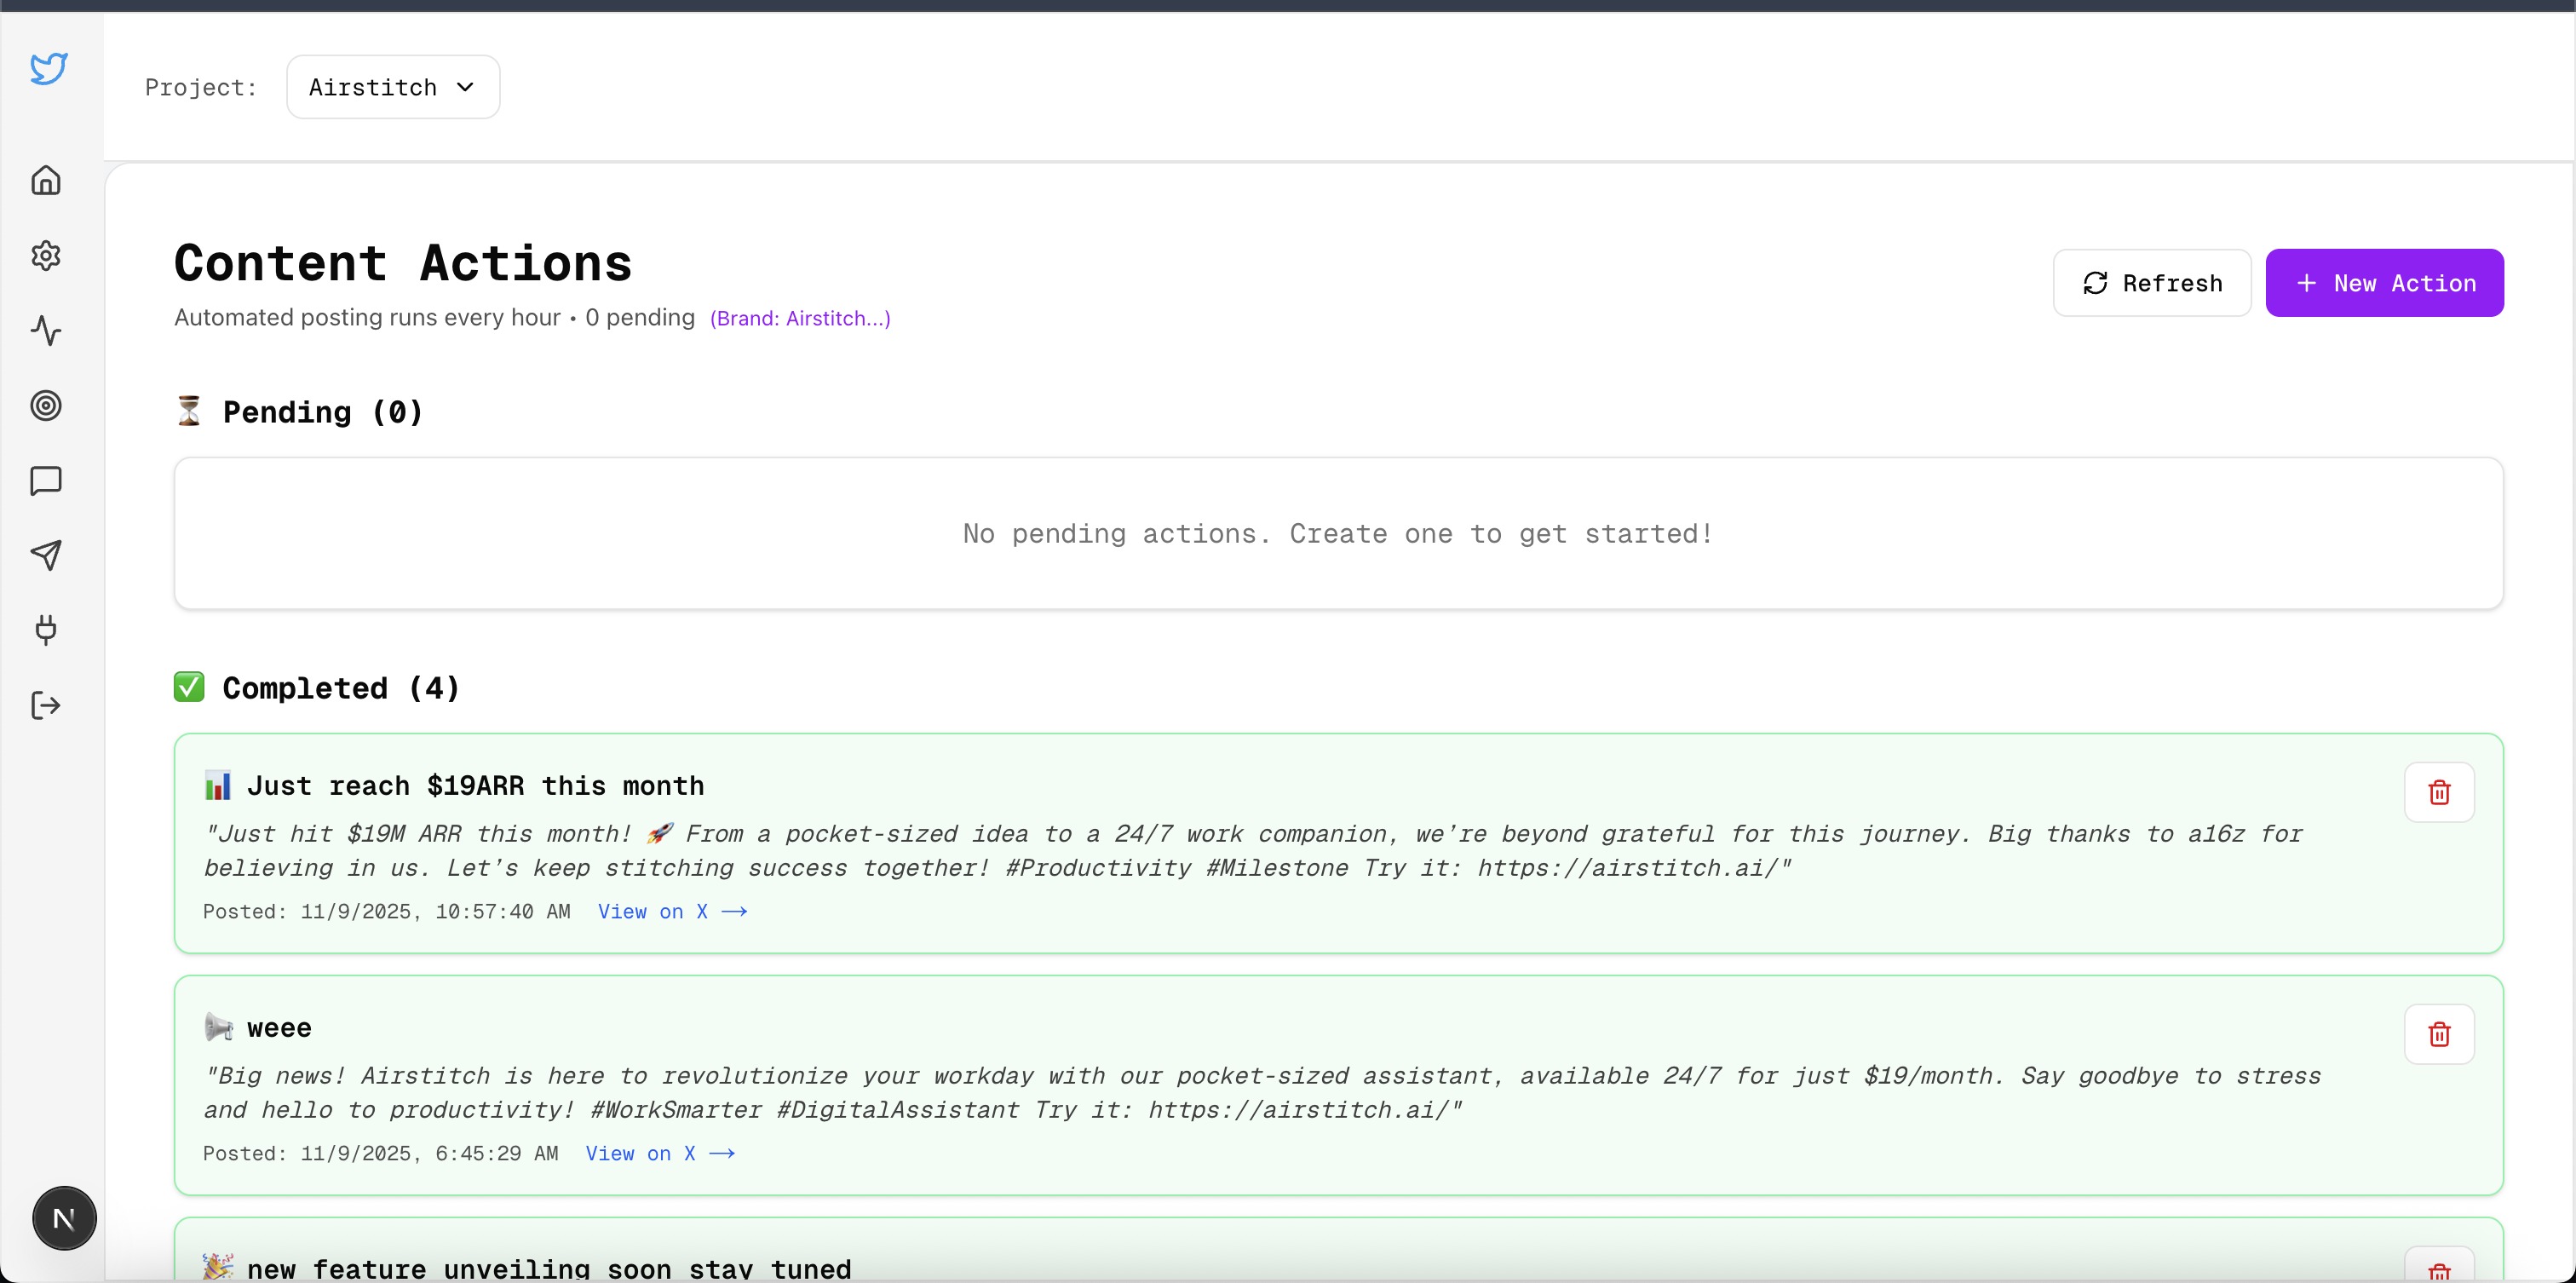Image resolution: width=2576 pixels, height=1283 pixels.
Task: Click the target bullseye sidebar icon
Action: 46,405
